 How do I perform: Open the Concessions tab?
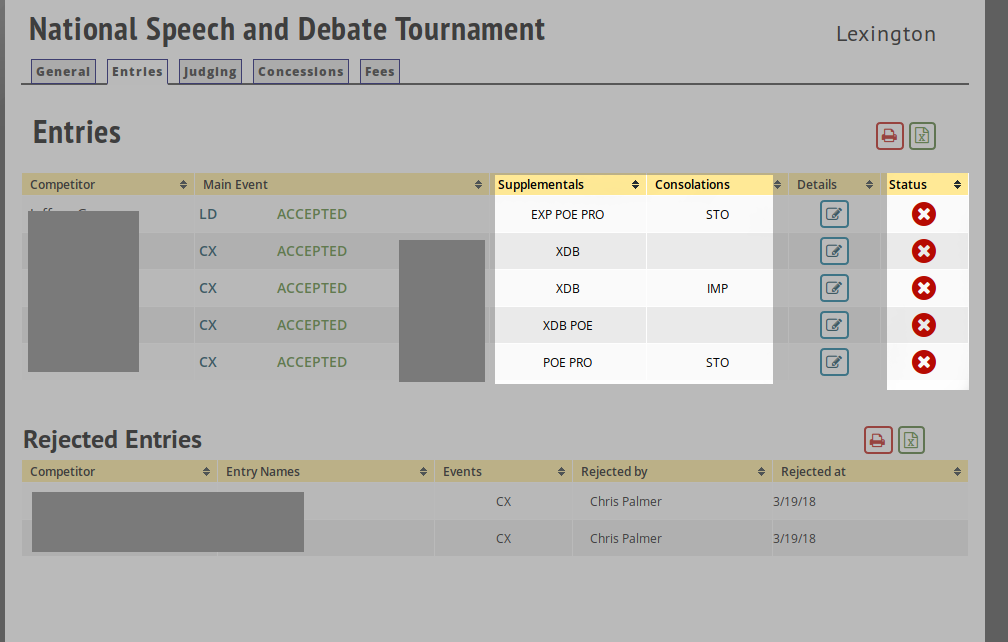click(x=300, y=72)
